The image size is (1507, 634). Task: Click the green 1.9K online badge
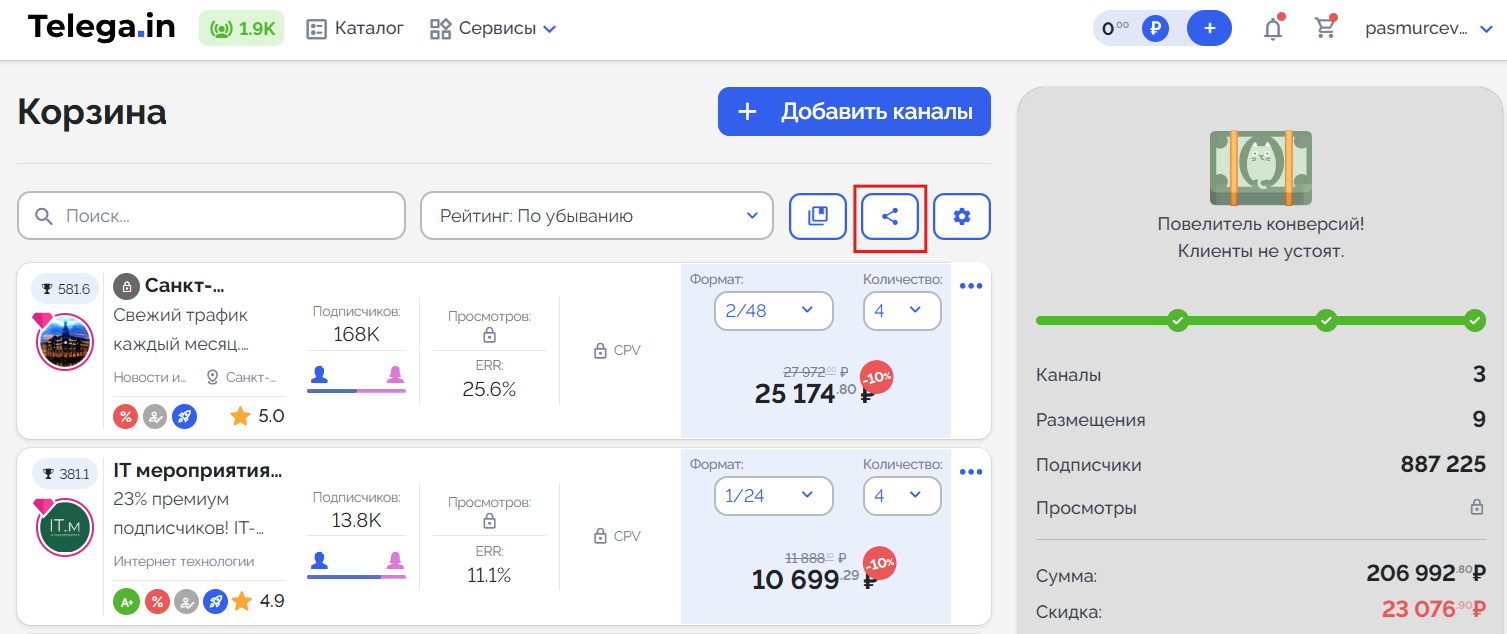[242, 29]
